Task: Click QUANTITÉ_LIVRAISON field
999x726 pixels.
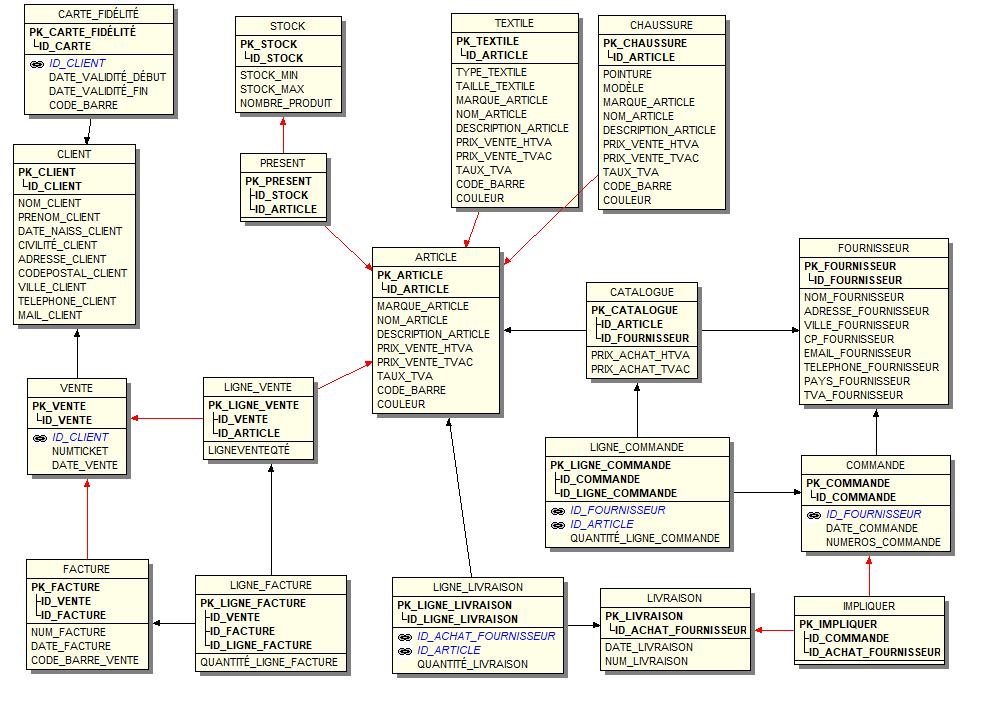Action: click(x=472, y=664)
